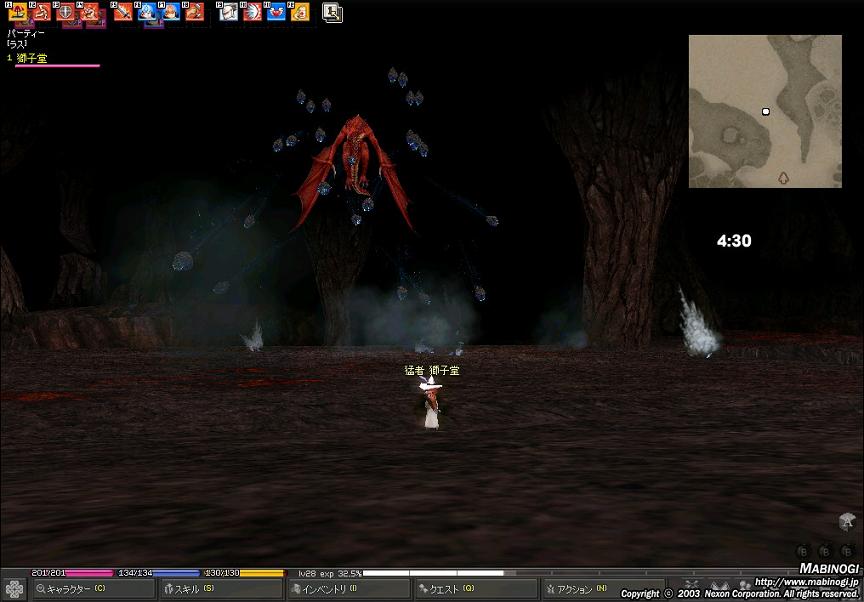Select party member 獅子堂 in party list

(32, 58)
